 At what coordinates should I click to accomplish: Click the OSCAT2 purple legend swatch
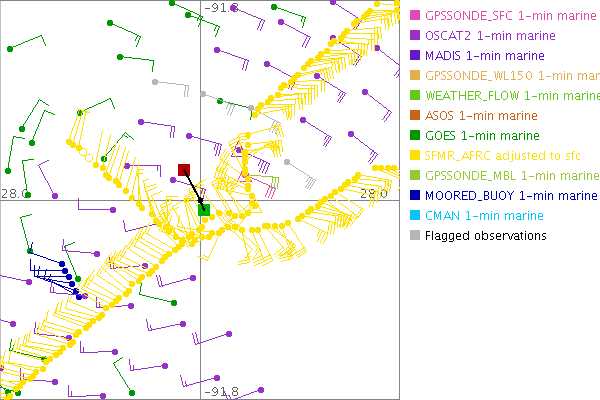coord(415,36)
